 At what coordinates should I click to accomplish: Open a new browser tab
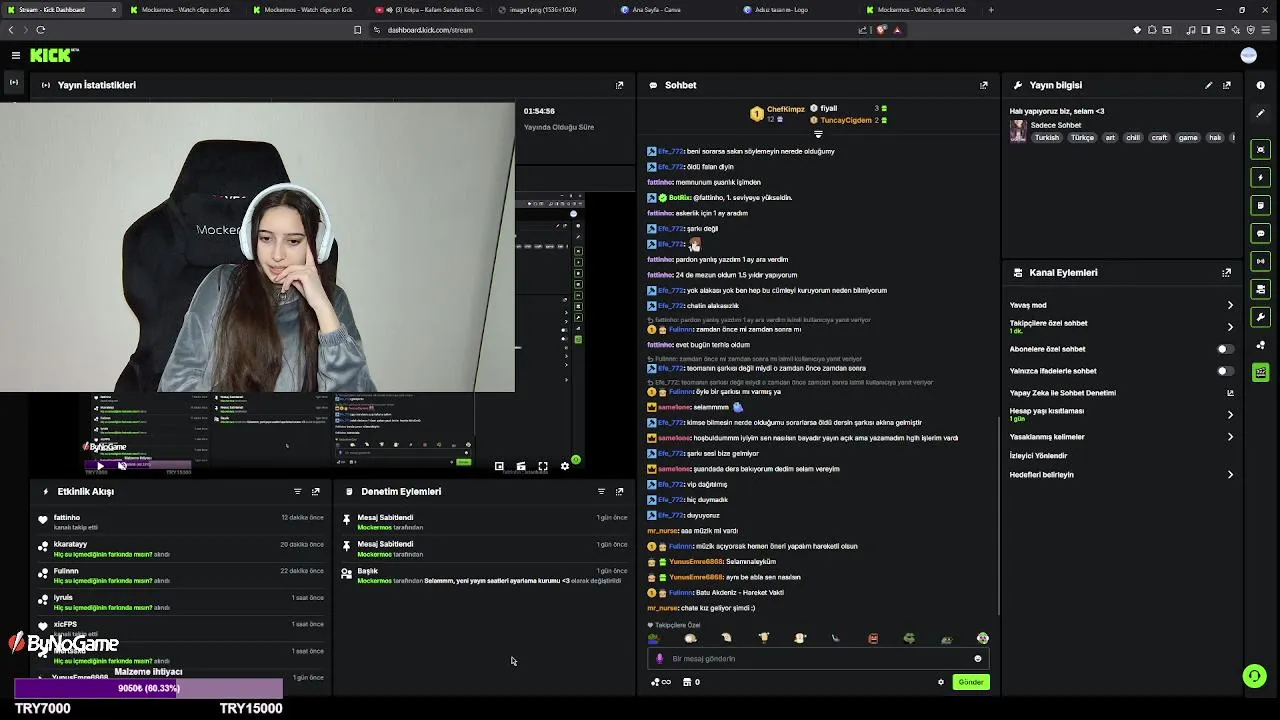991,9
